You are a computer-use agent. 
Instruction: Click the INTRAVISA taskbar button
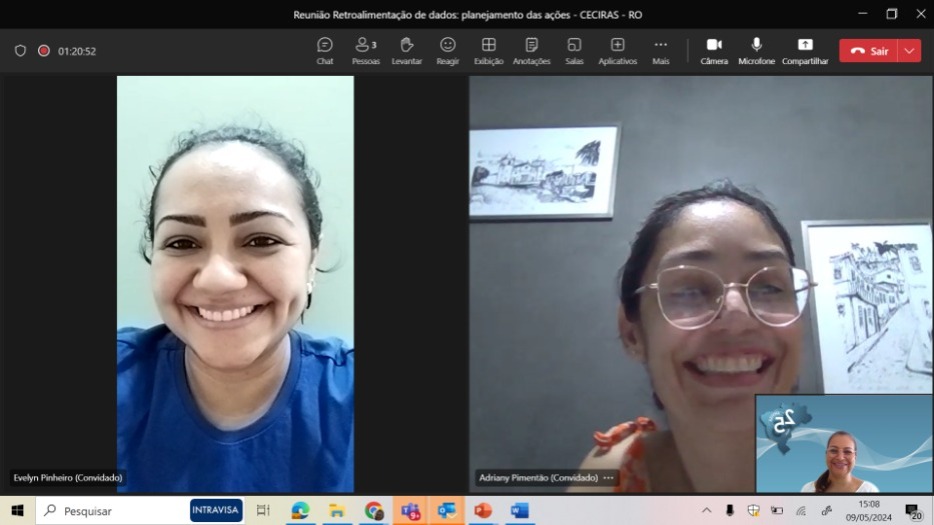click(216, 510)
